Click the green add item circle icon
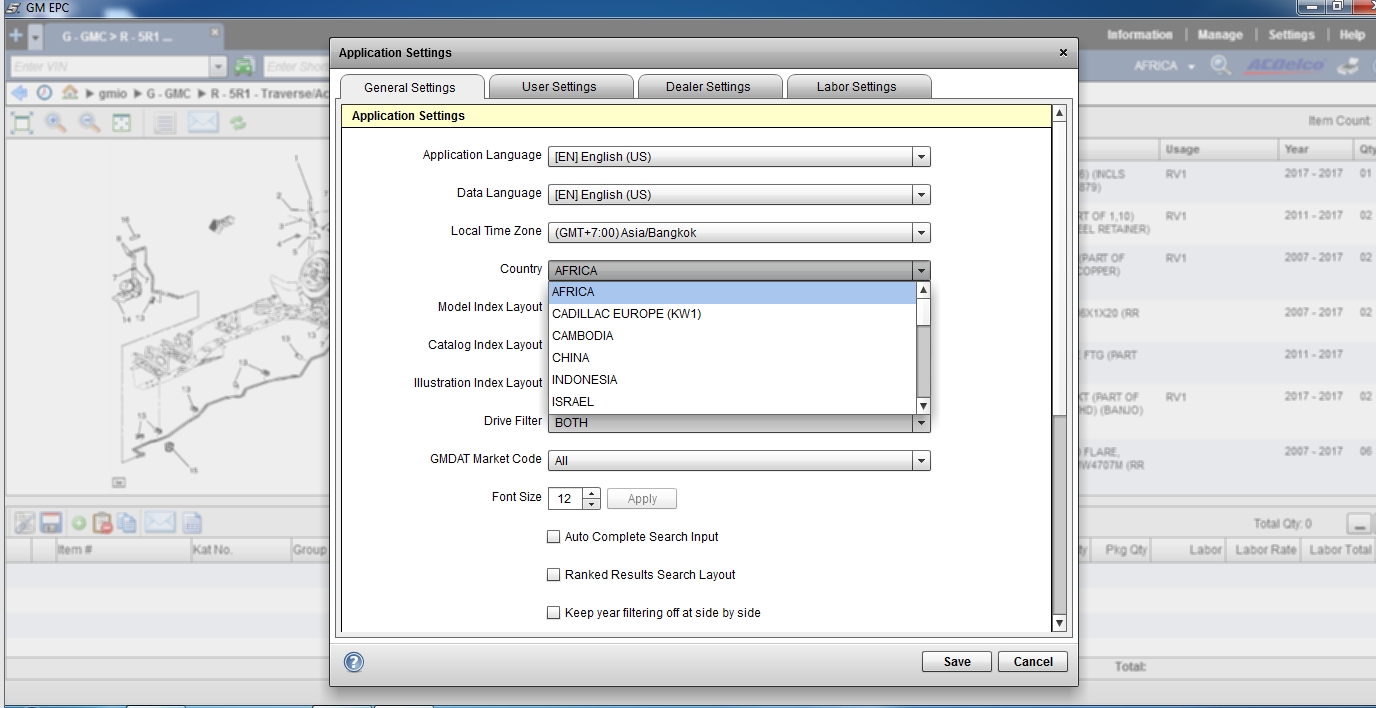 pos(78,523)
